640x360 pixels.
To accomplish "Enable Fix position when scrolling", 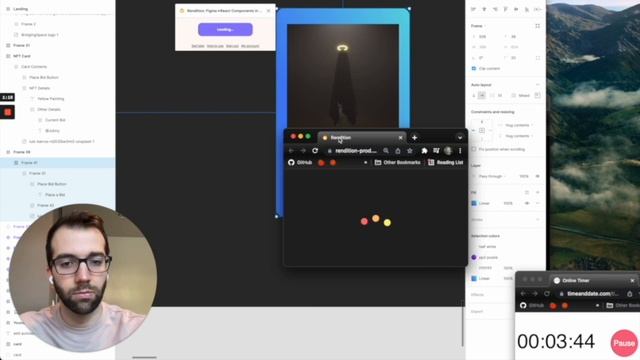I will pos(474,149).
